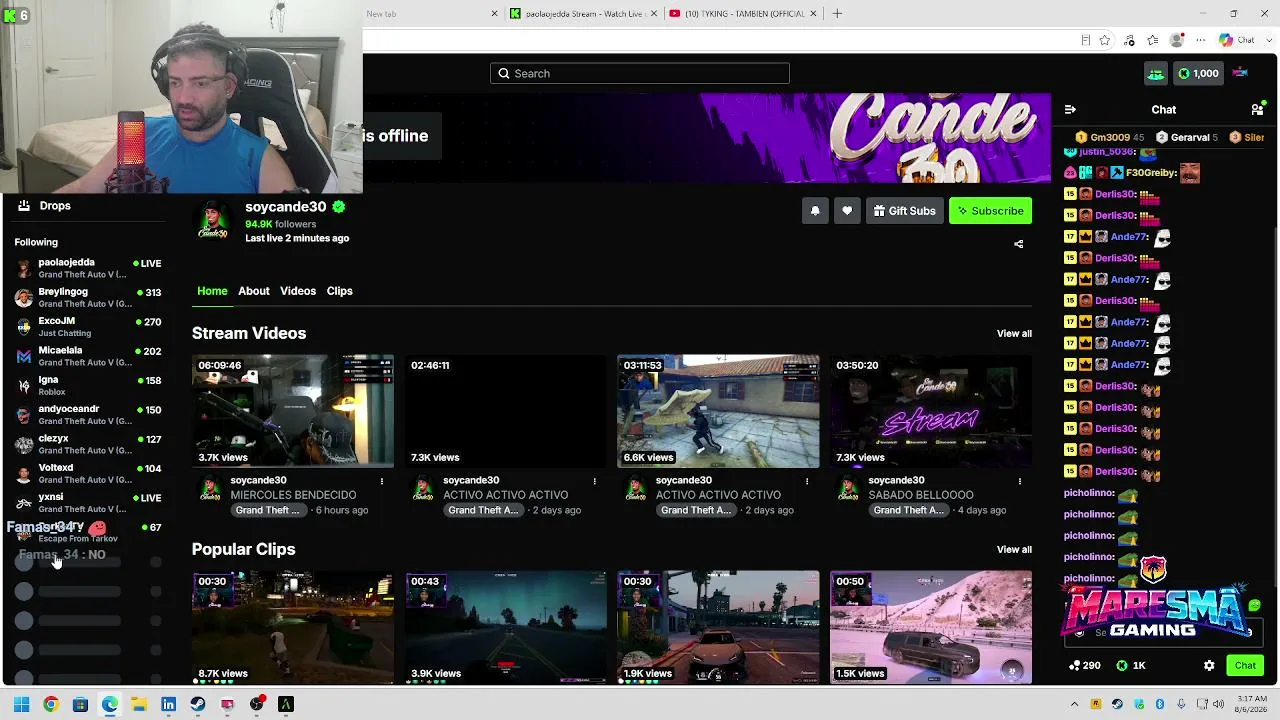This screenshot has height=720, width=1280.
Task: Open OBS Studio from the taskbar
Action: 257,705
